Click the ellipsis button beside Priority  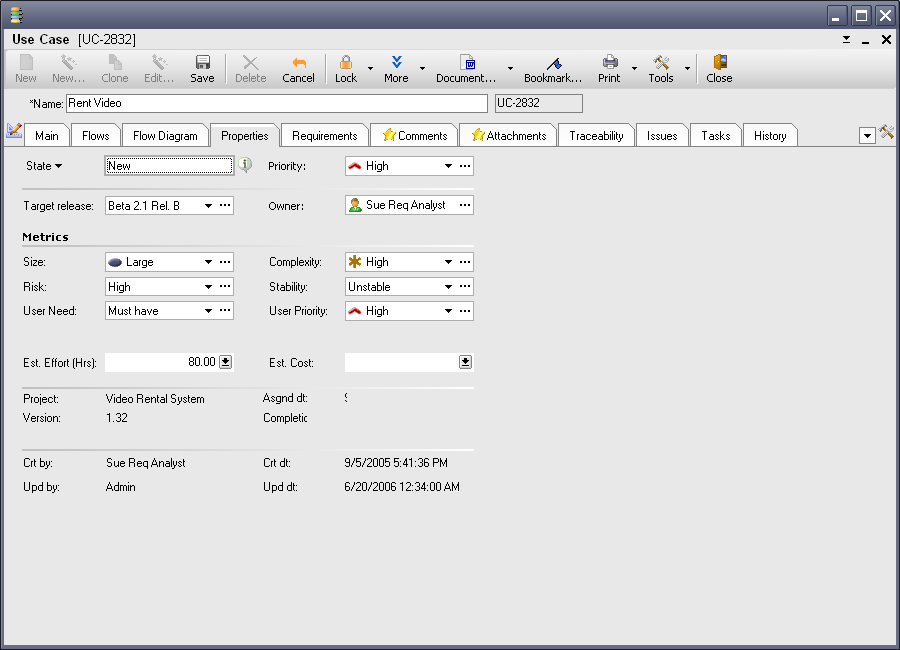(x=465, y=166)
